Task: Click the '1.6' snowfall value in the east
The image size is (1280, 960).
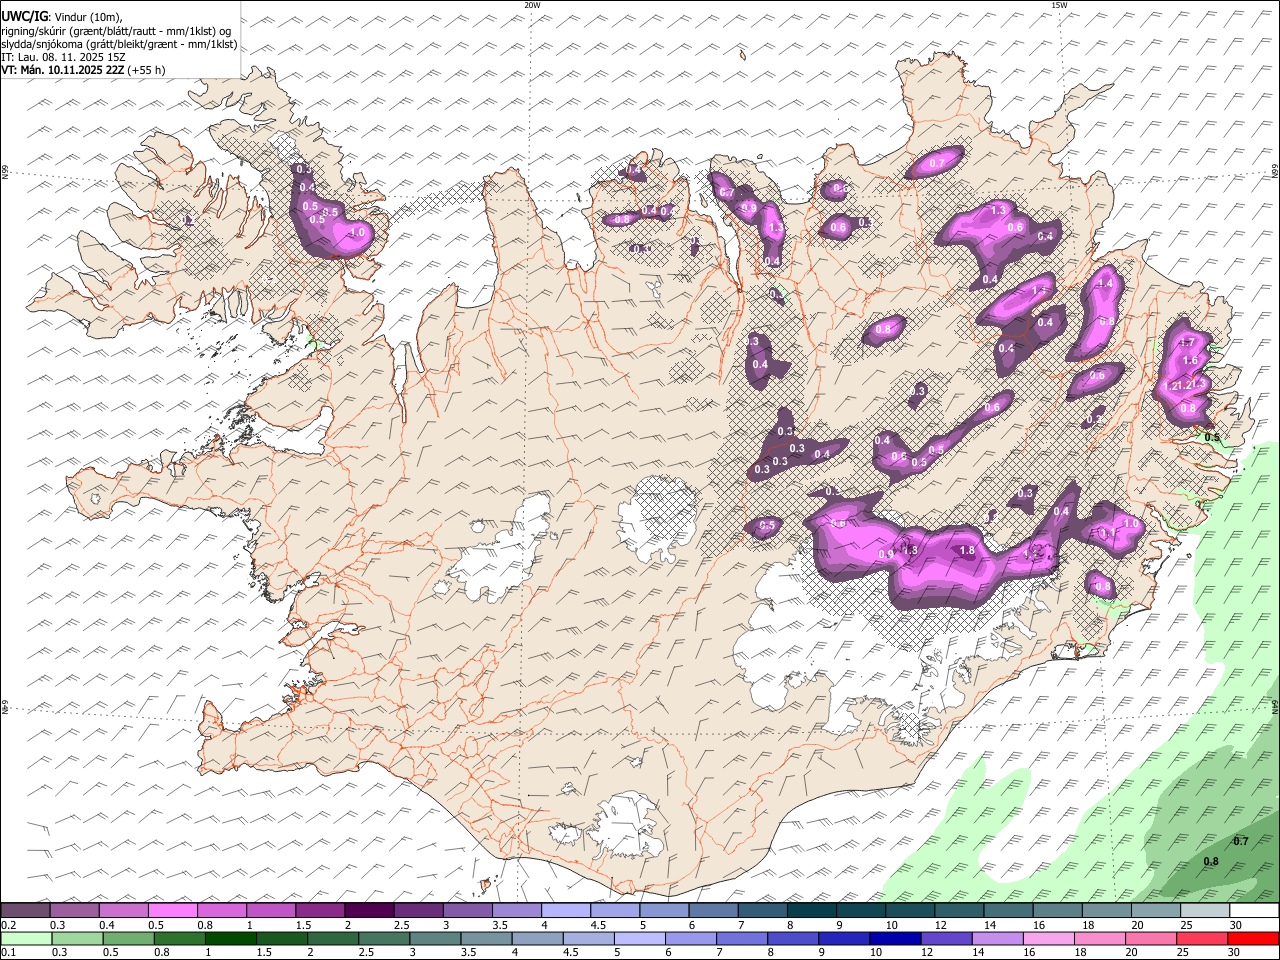Action: pos(1190,361)
